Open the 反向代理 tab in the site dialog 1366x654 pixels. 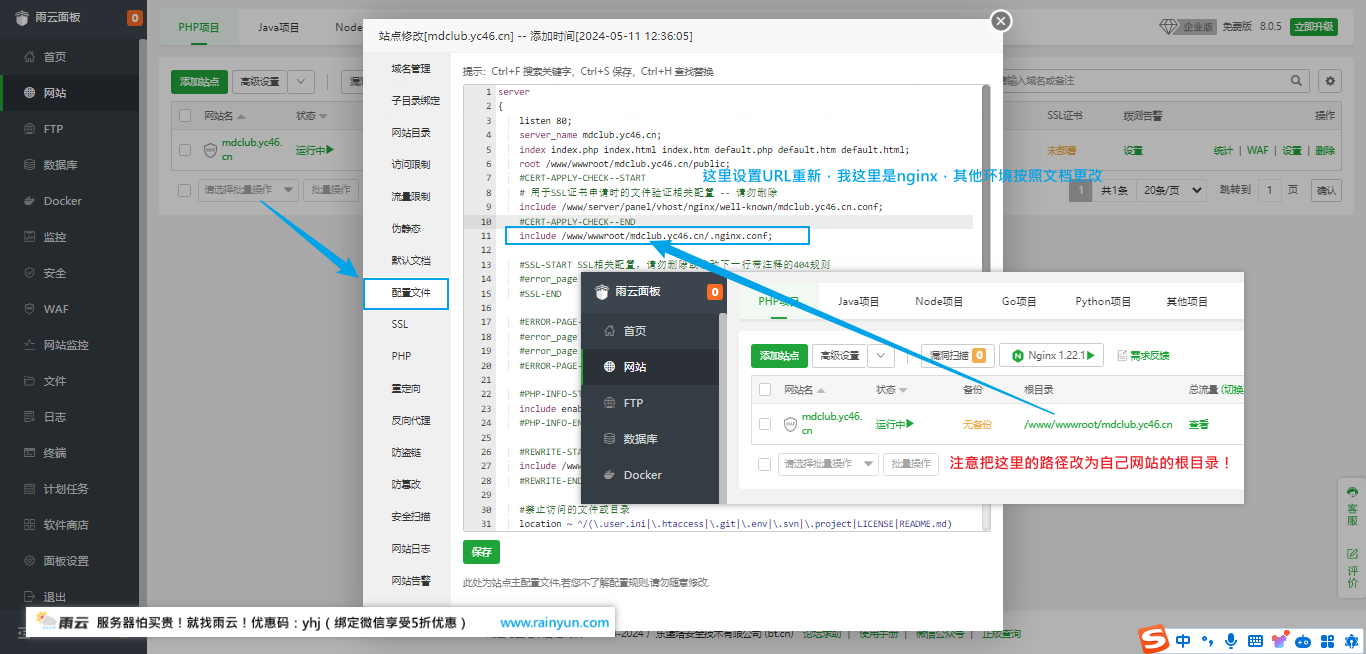point(411,421)
